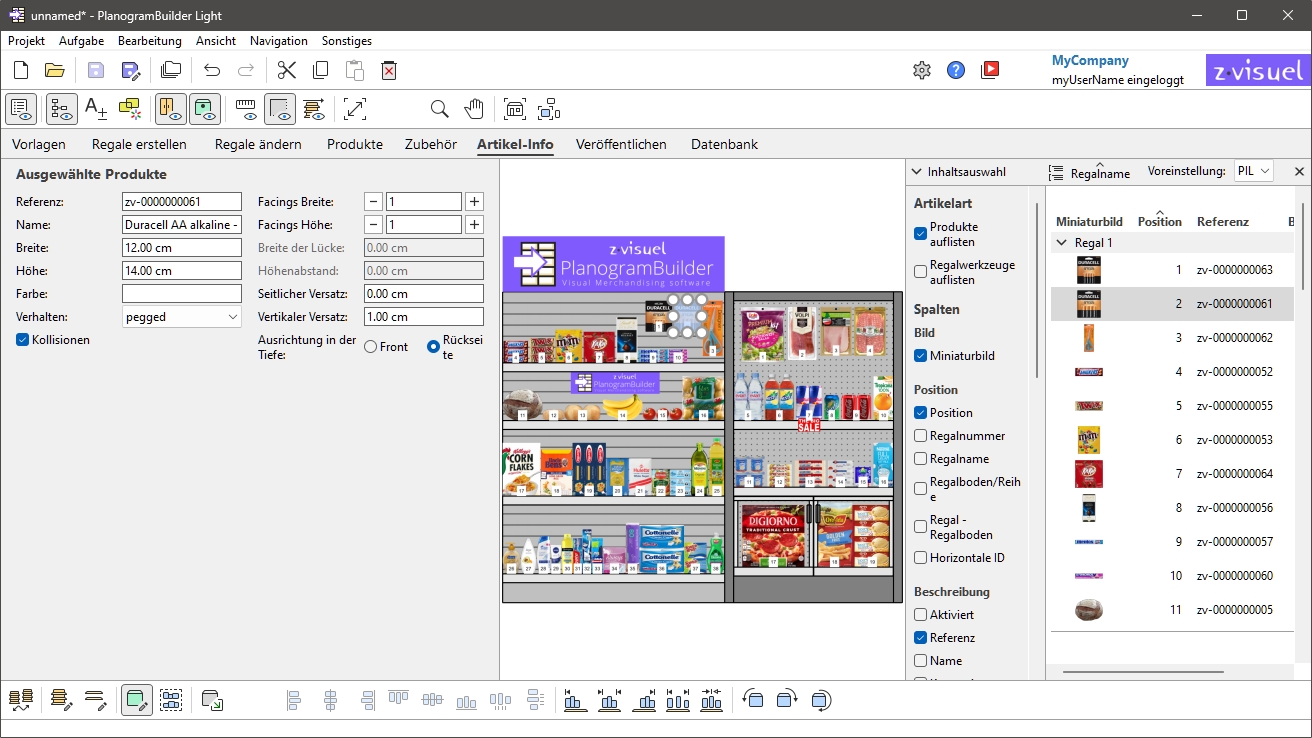1312x738 pixels.
Task: Open the Navigation menu
Action: [x=279, y=41]
